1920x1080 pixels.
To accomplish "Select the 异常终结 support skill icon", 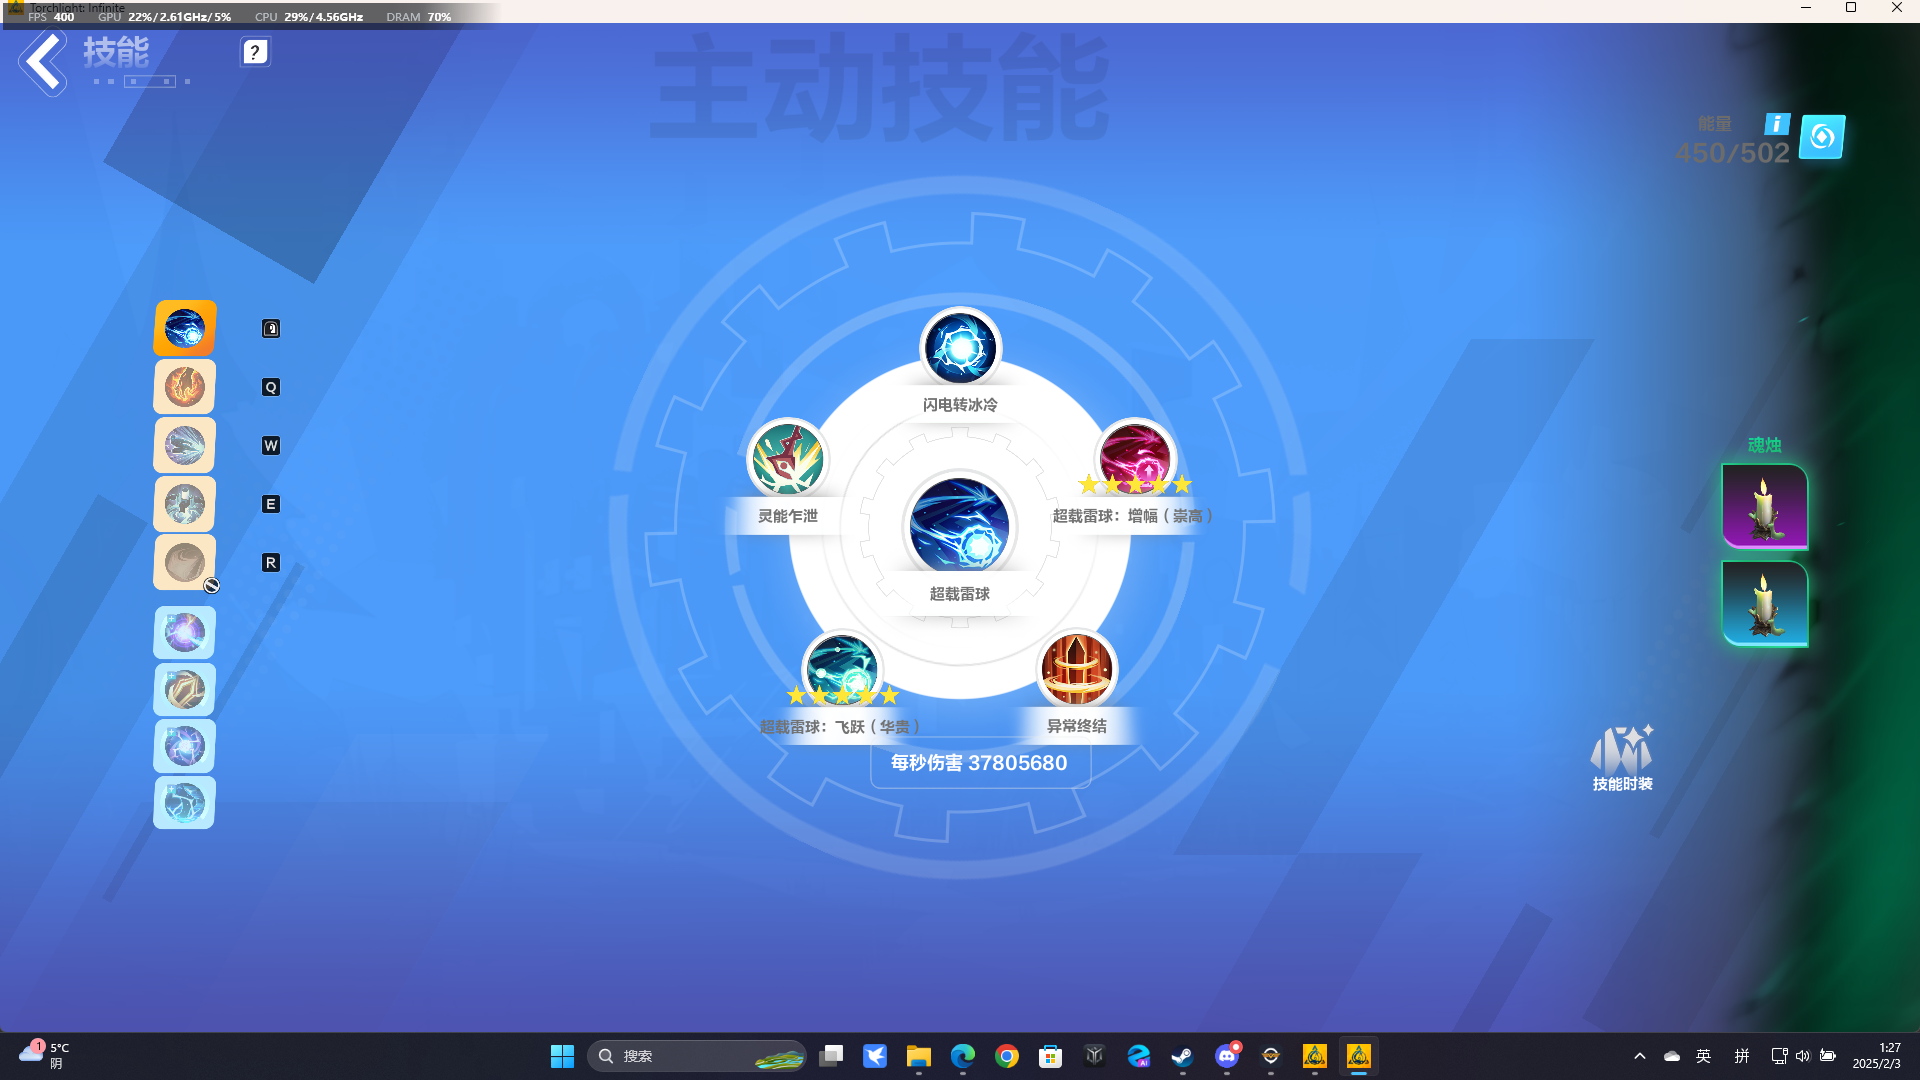I will pos(1077,669).
